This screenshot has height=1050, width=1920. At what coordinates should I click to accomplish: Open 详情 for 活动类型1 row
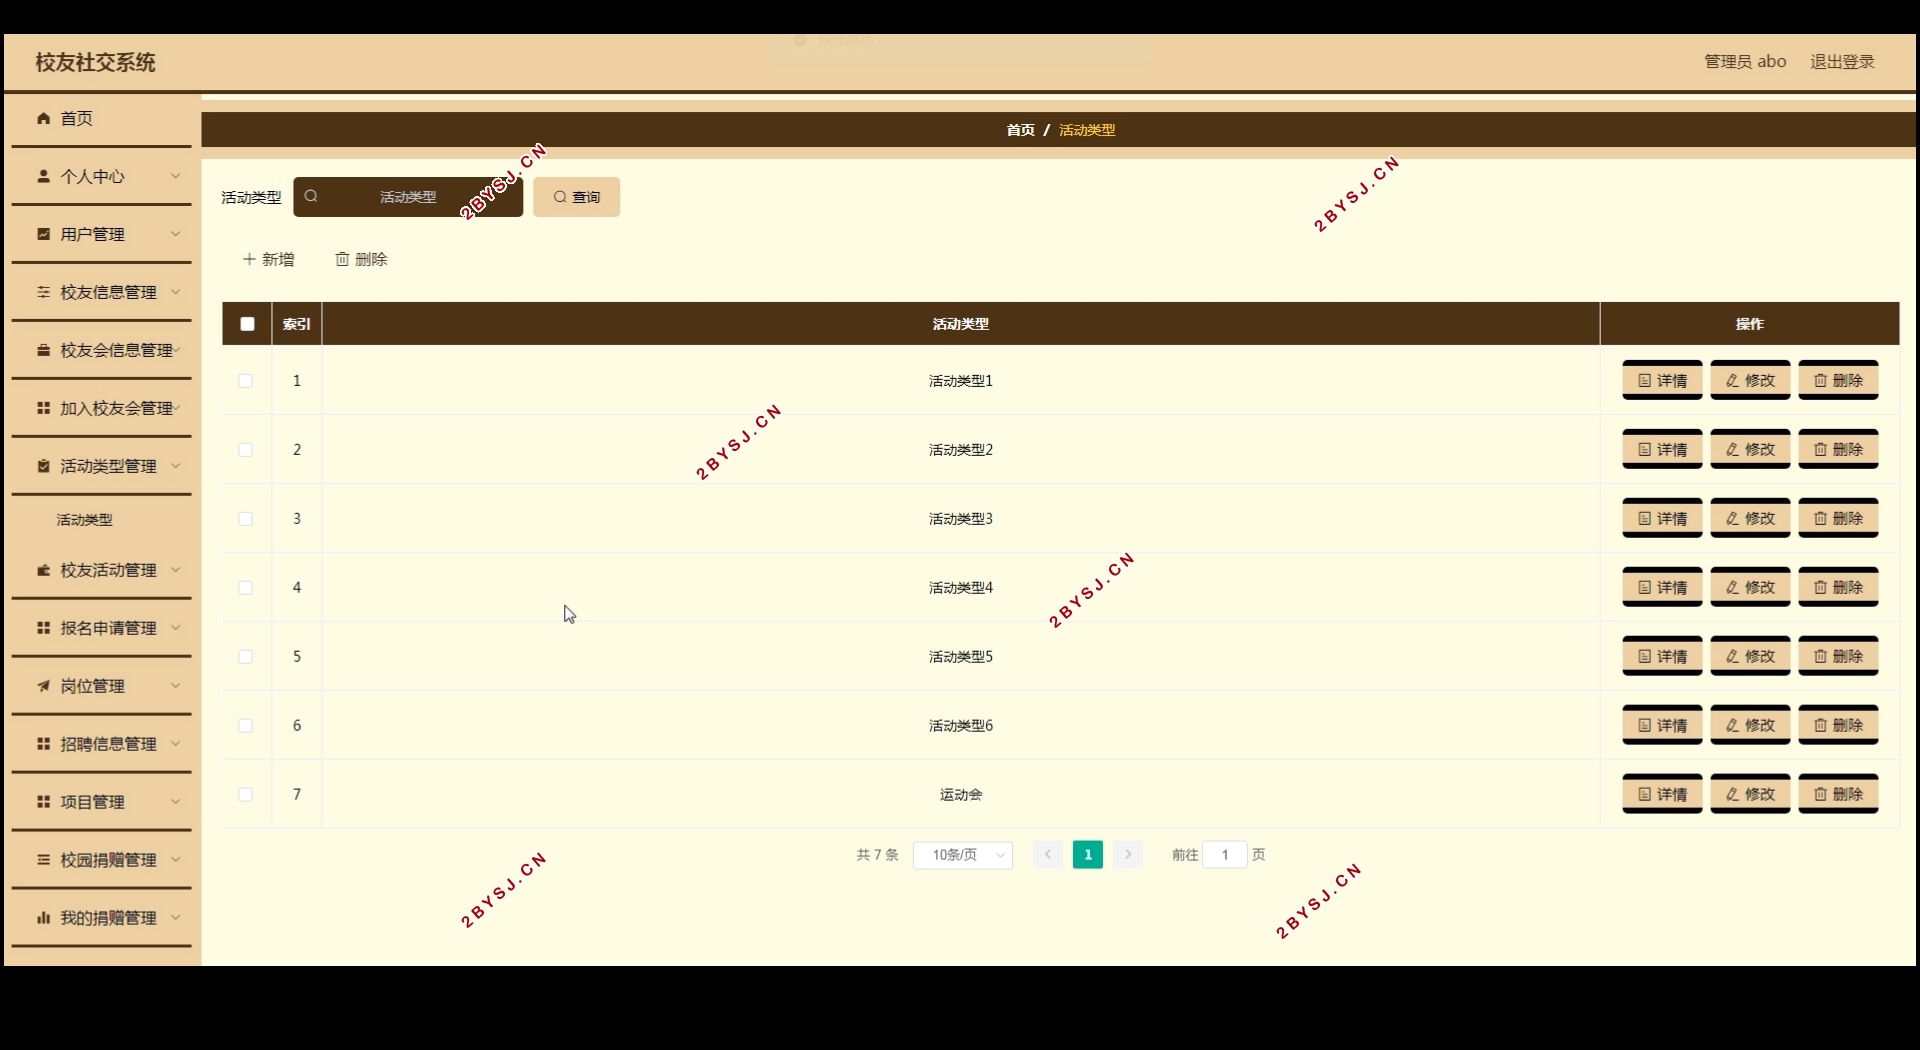coord(1662,380)
